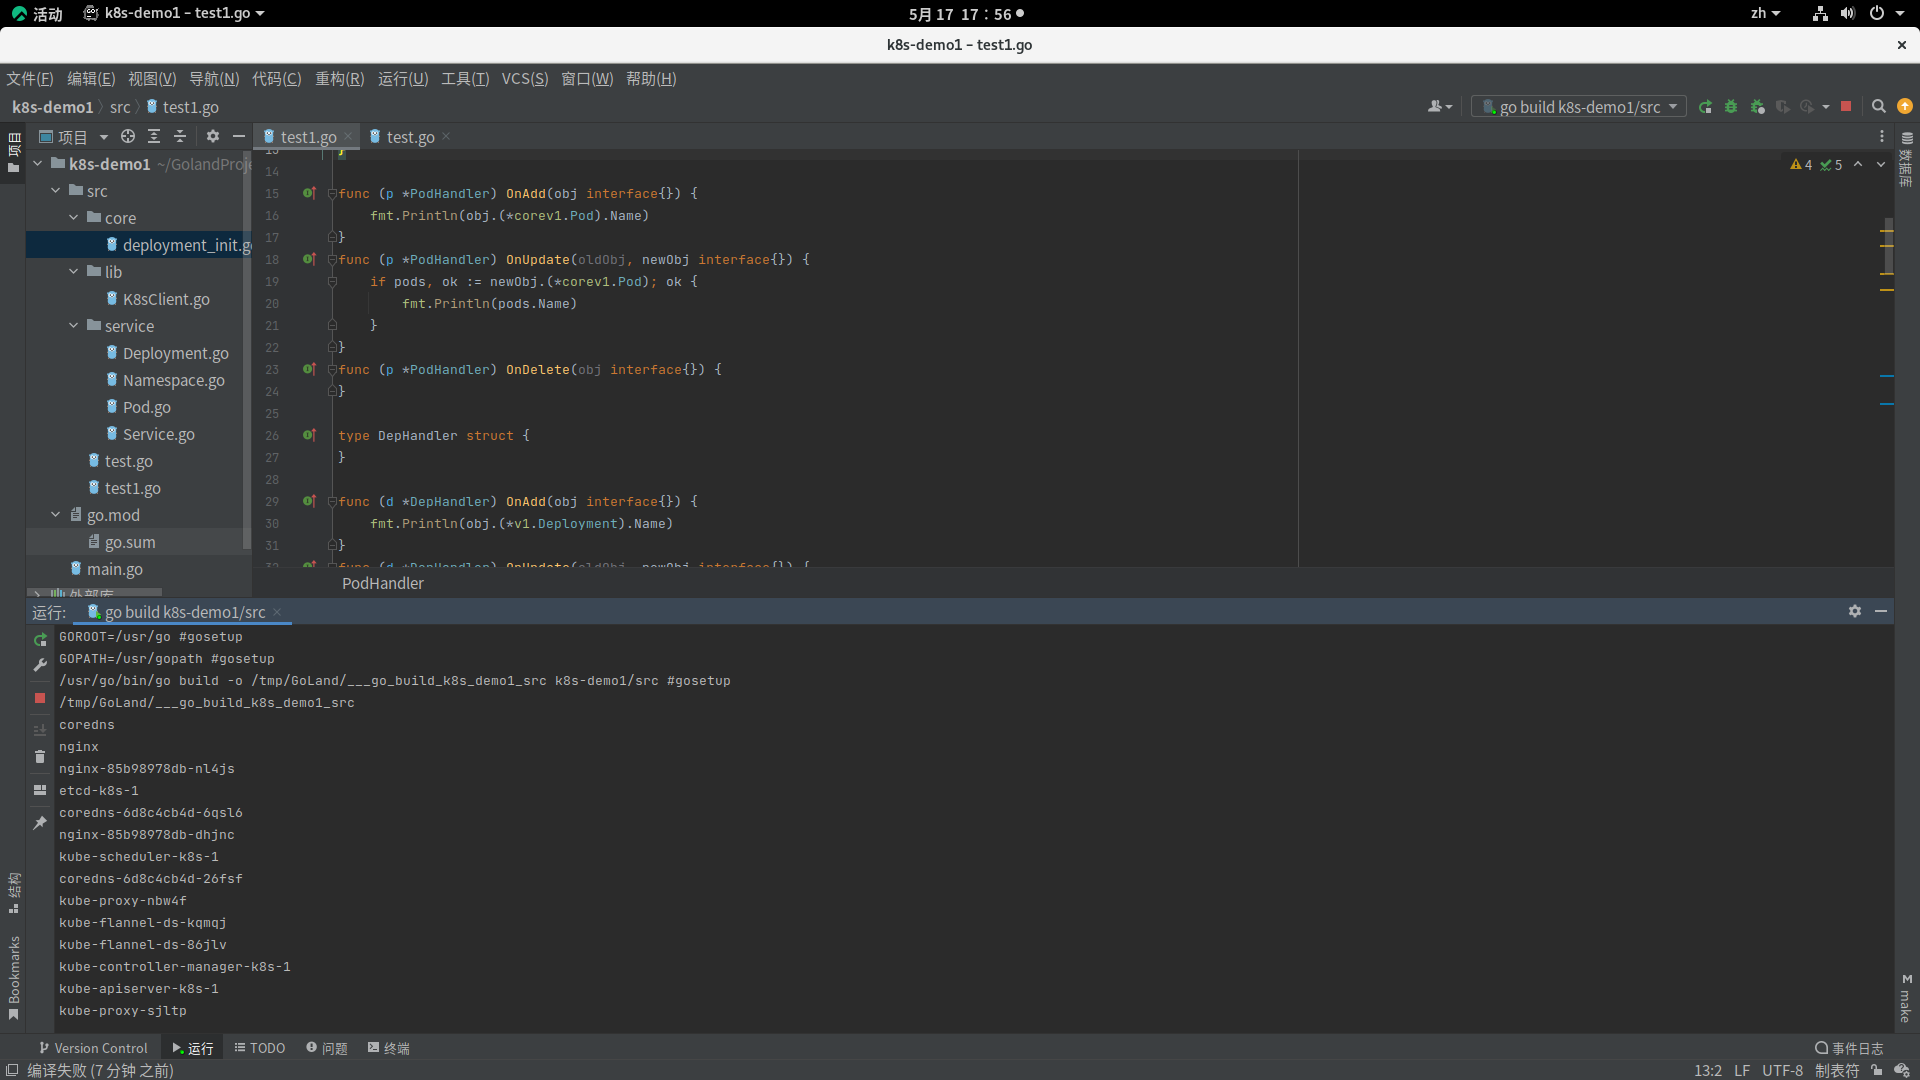
Task: Click the editor vertical scrollbar thumb
Action: (1888, 245)
